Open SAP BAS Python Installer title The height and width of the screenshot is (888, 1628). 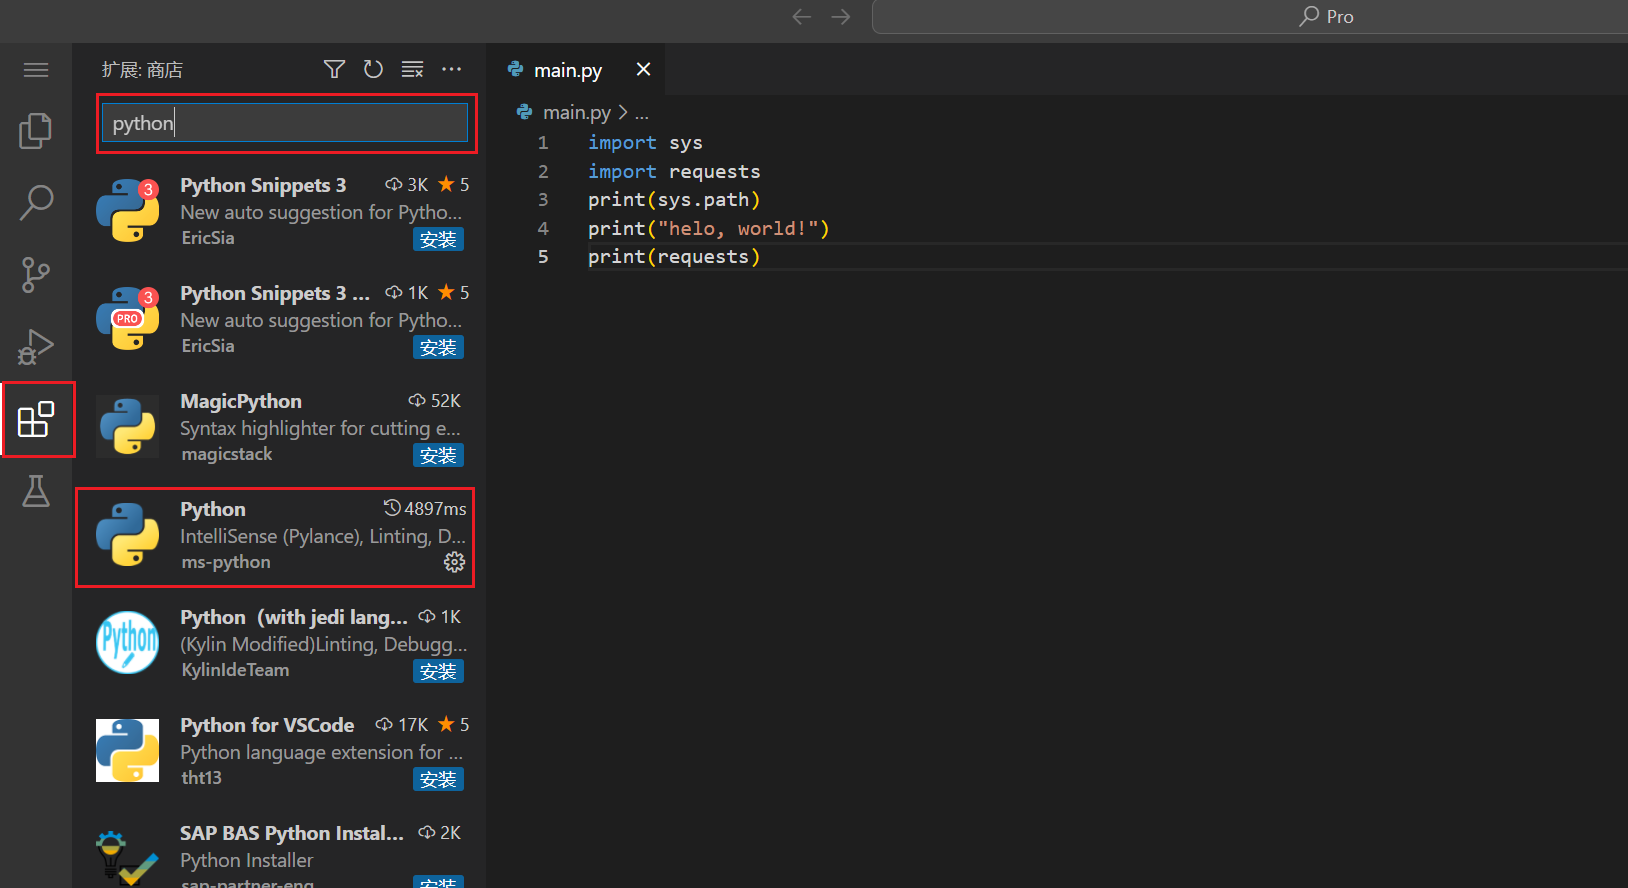click(292, 833)
